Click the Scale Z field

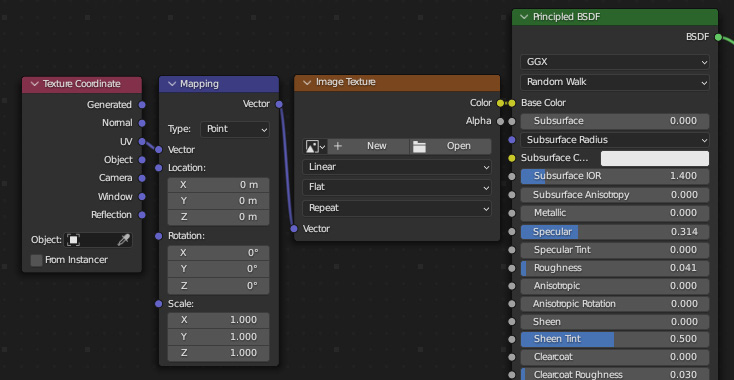click(219, 353)
